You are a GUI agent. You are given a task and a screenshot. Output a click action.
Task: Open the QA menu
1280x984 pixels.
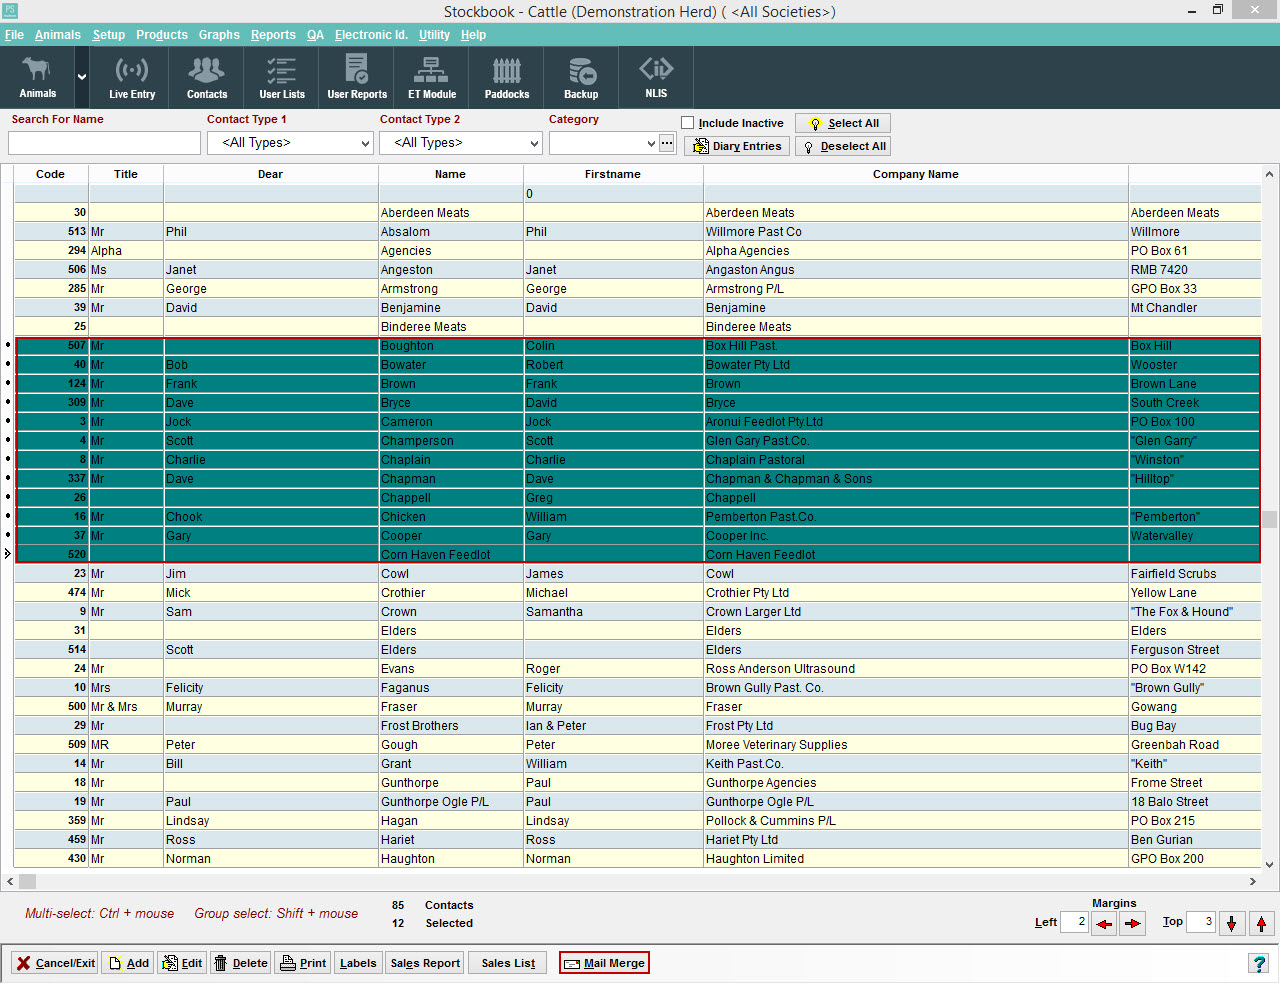tap(315, 34)
